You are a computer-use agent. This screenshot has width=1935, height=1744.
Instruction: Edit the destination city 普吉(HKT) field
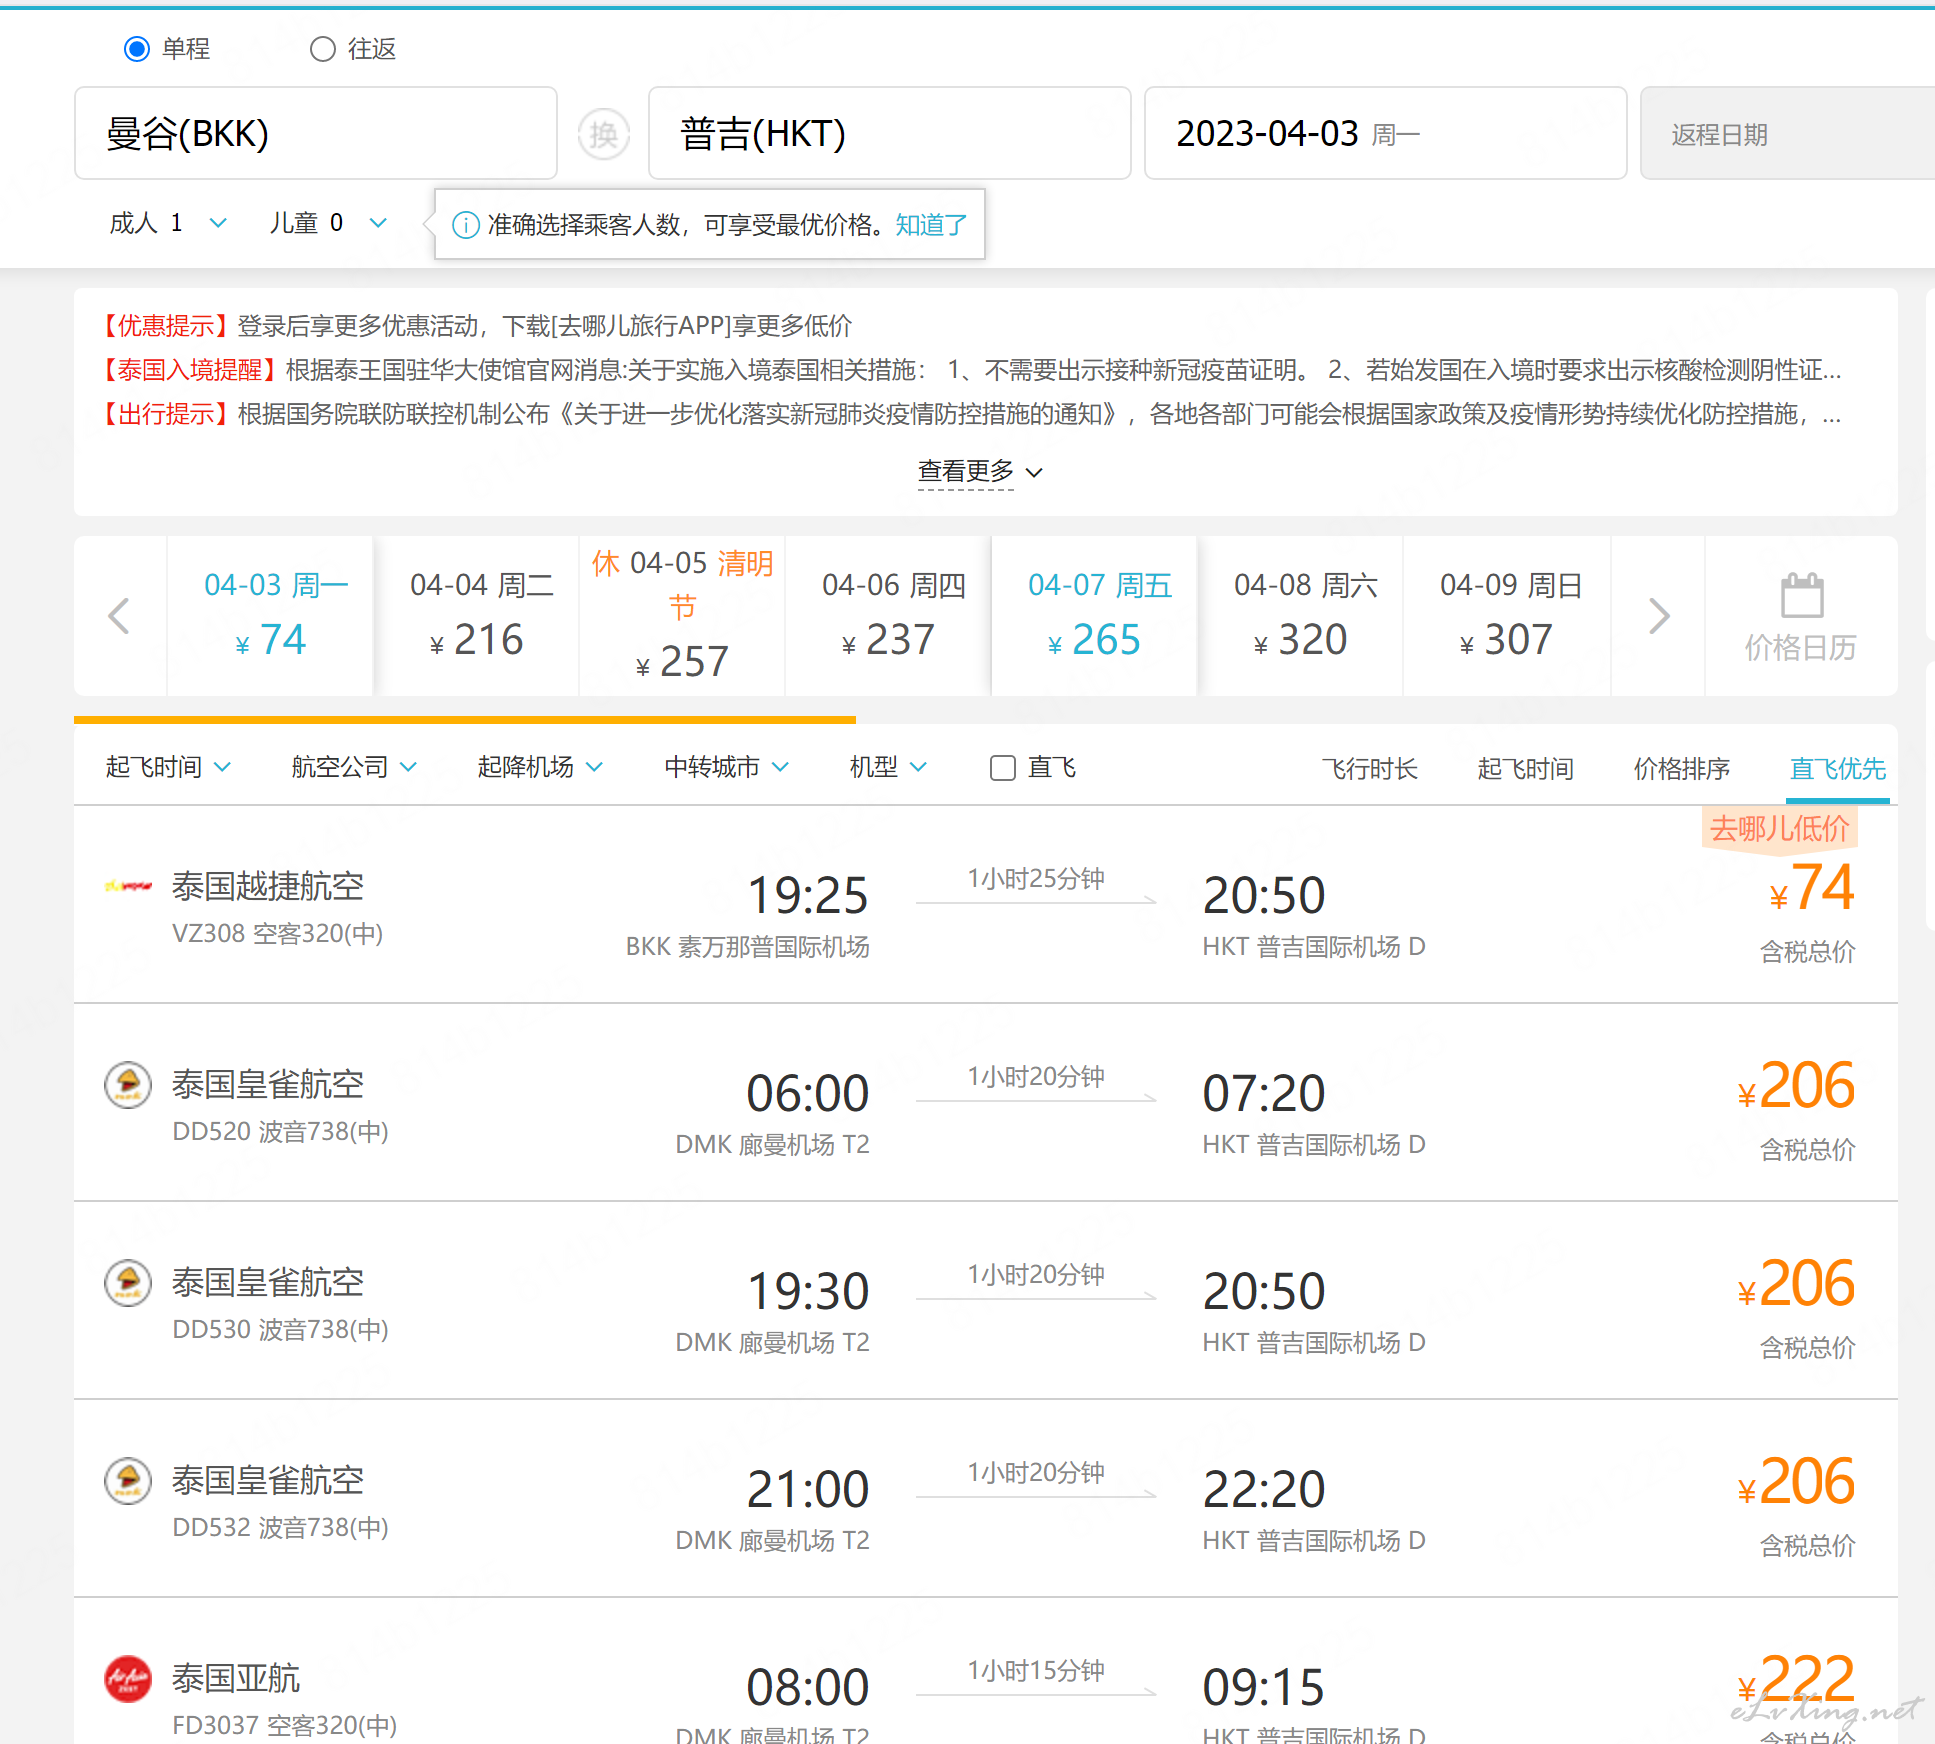pos(889,133)
